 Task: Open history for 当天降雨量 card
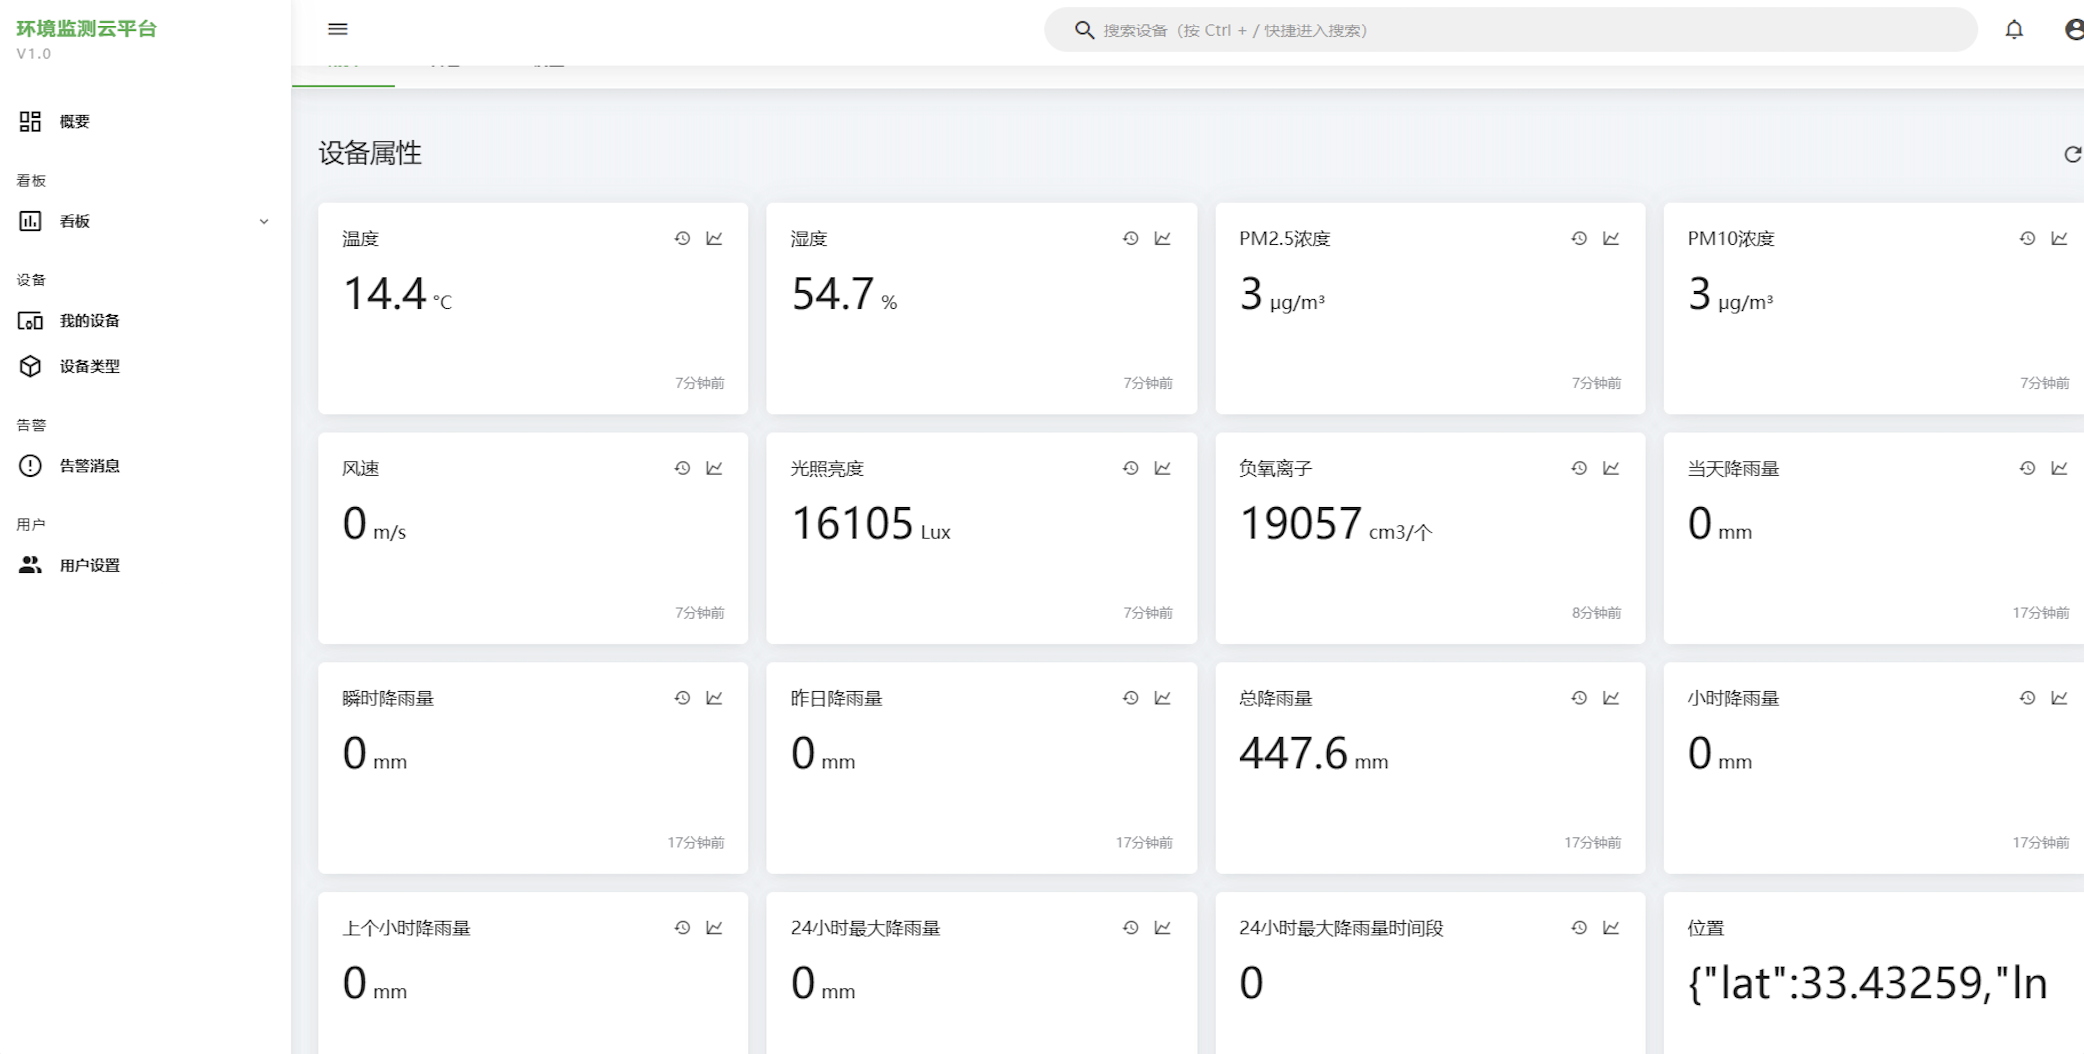(x=2027, y=468)
